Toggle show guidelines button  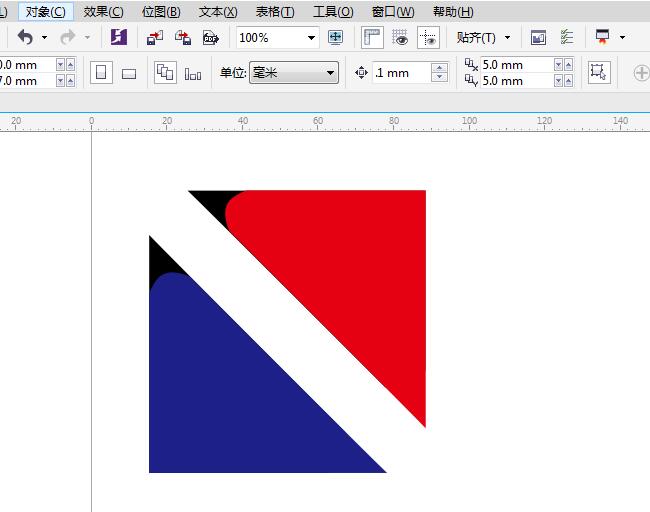pos(428,38)
